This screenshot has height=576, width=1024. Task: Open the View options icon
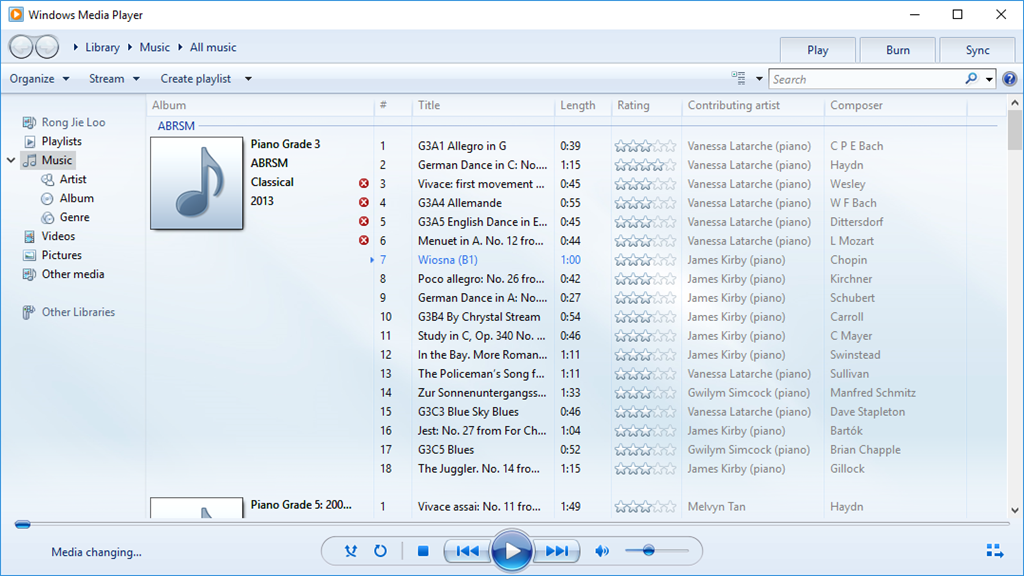coord(739,78)
